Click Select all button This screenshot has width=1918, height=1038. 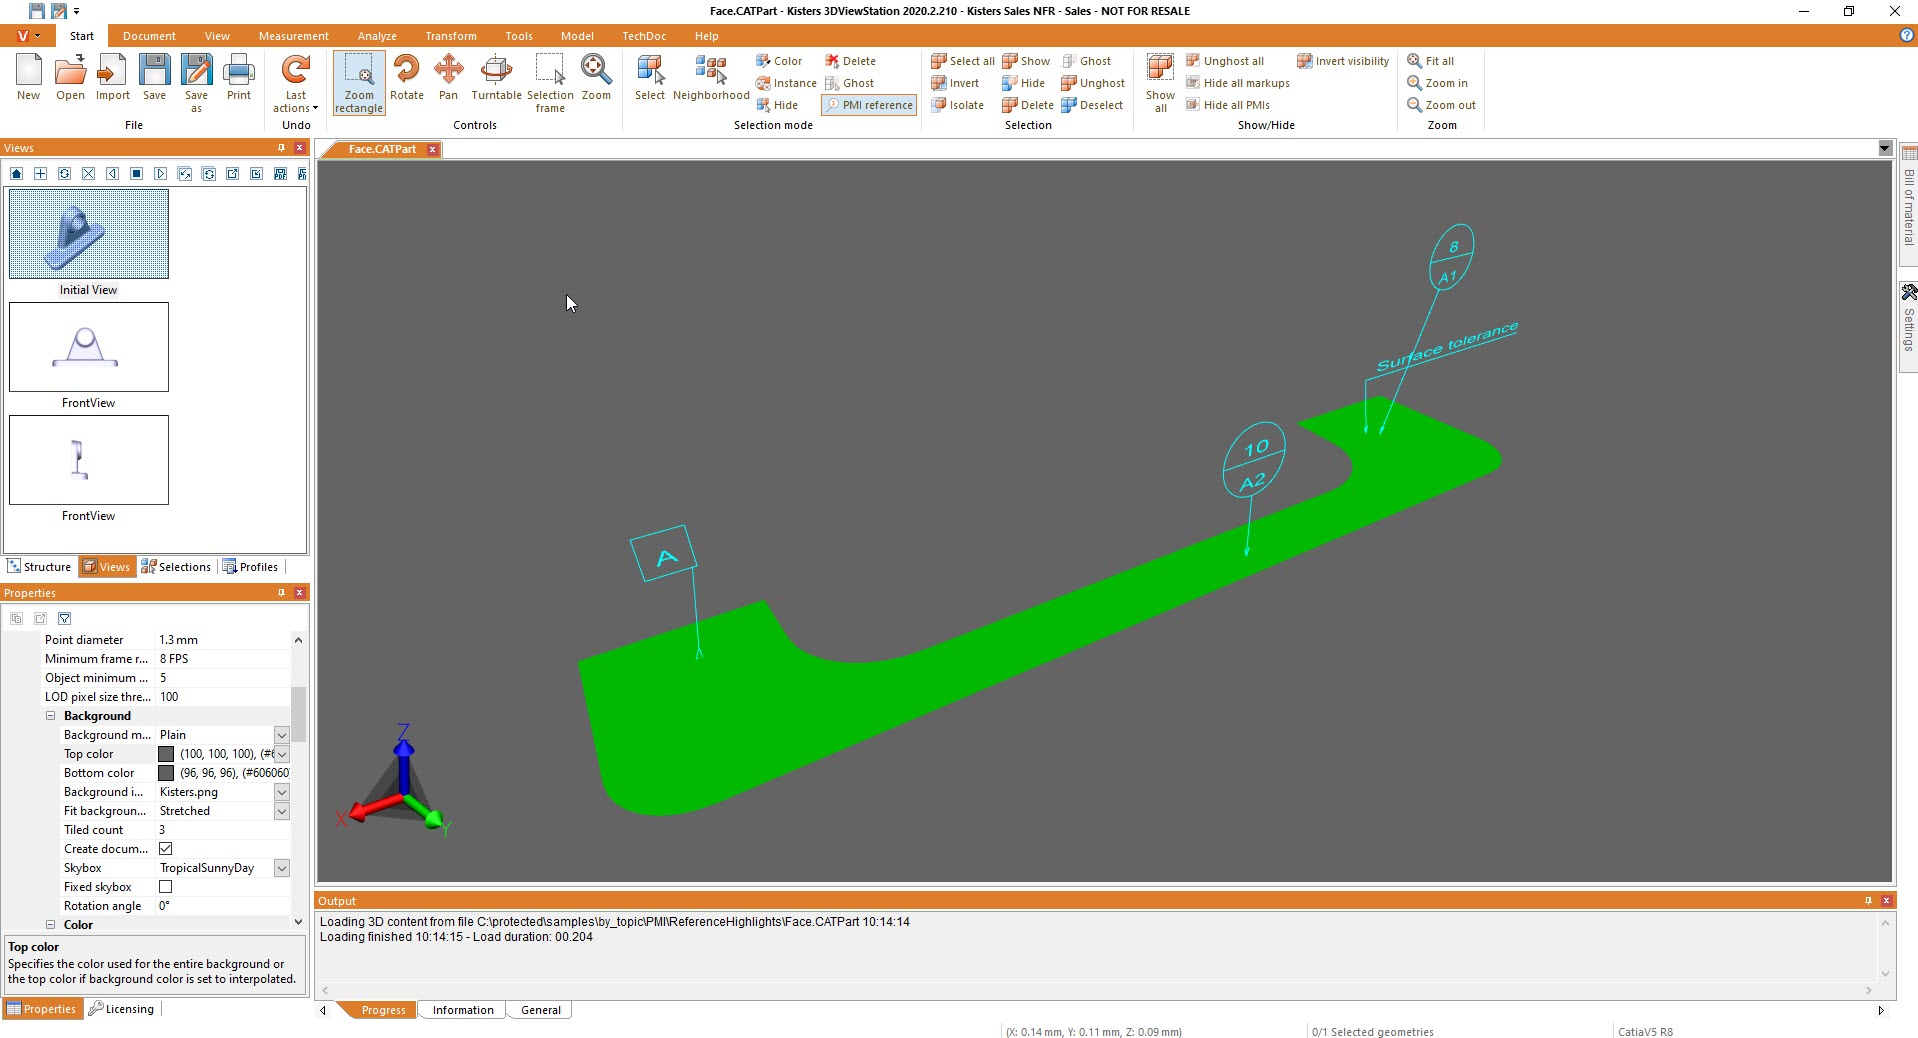pos(963,61)
